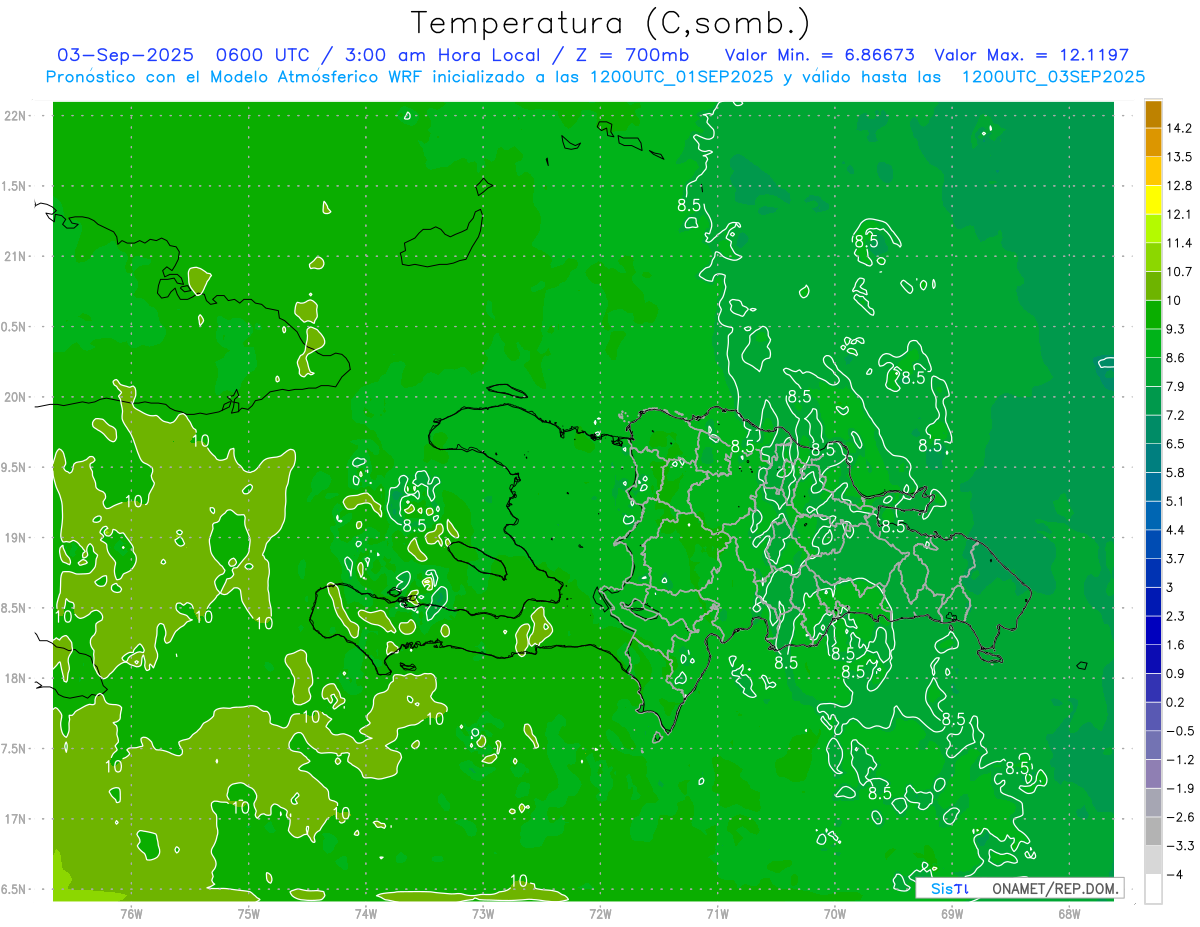Click the blue legend swatch between 3.7 and 4.4
Viewport: 1200px width, 927px height.
pos(1153,544)
